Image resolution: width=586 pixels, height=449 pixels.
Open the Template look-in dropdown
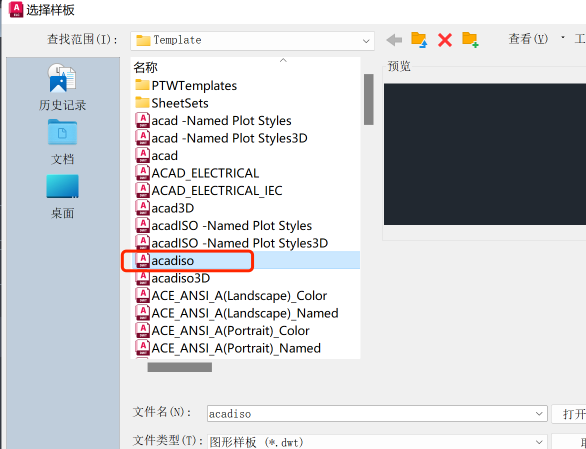(x=253, y=40)
